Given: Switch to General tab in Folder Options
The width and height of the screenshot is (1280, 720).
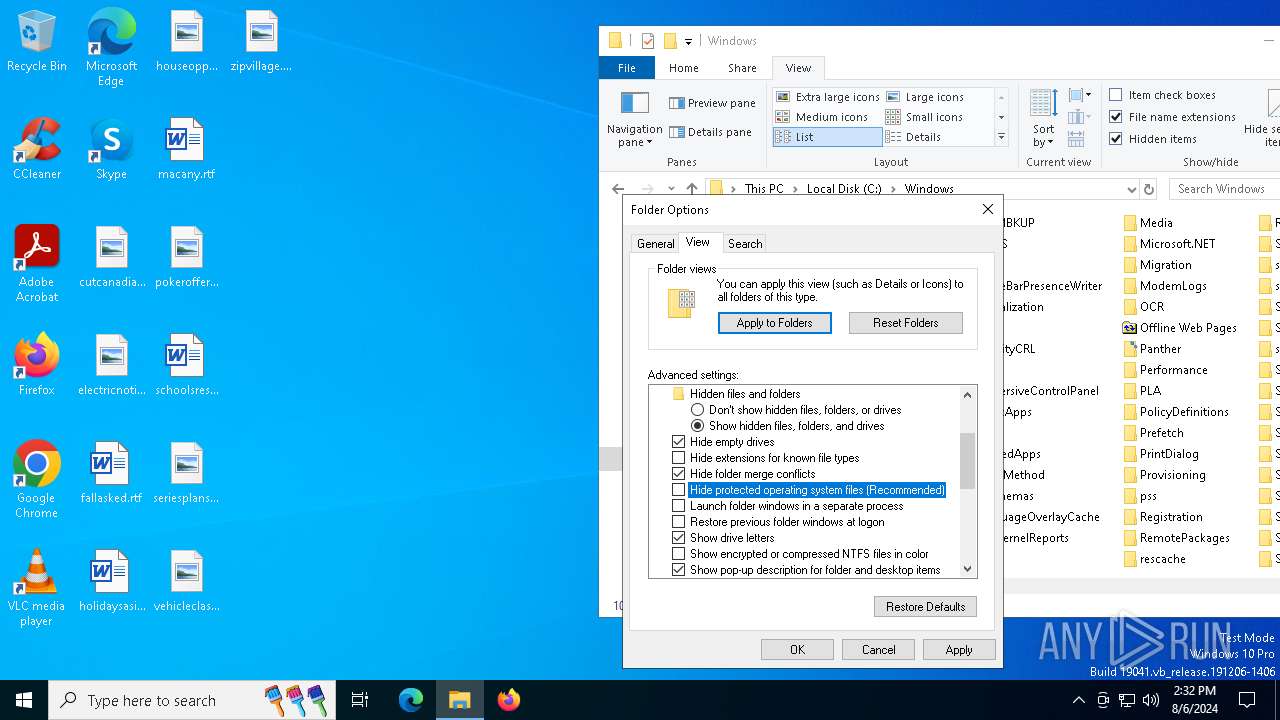Looking at the screenshot, I should pyautogui.click(x=656, y=244).
